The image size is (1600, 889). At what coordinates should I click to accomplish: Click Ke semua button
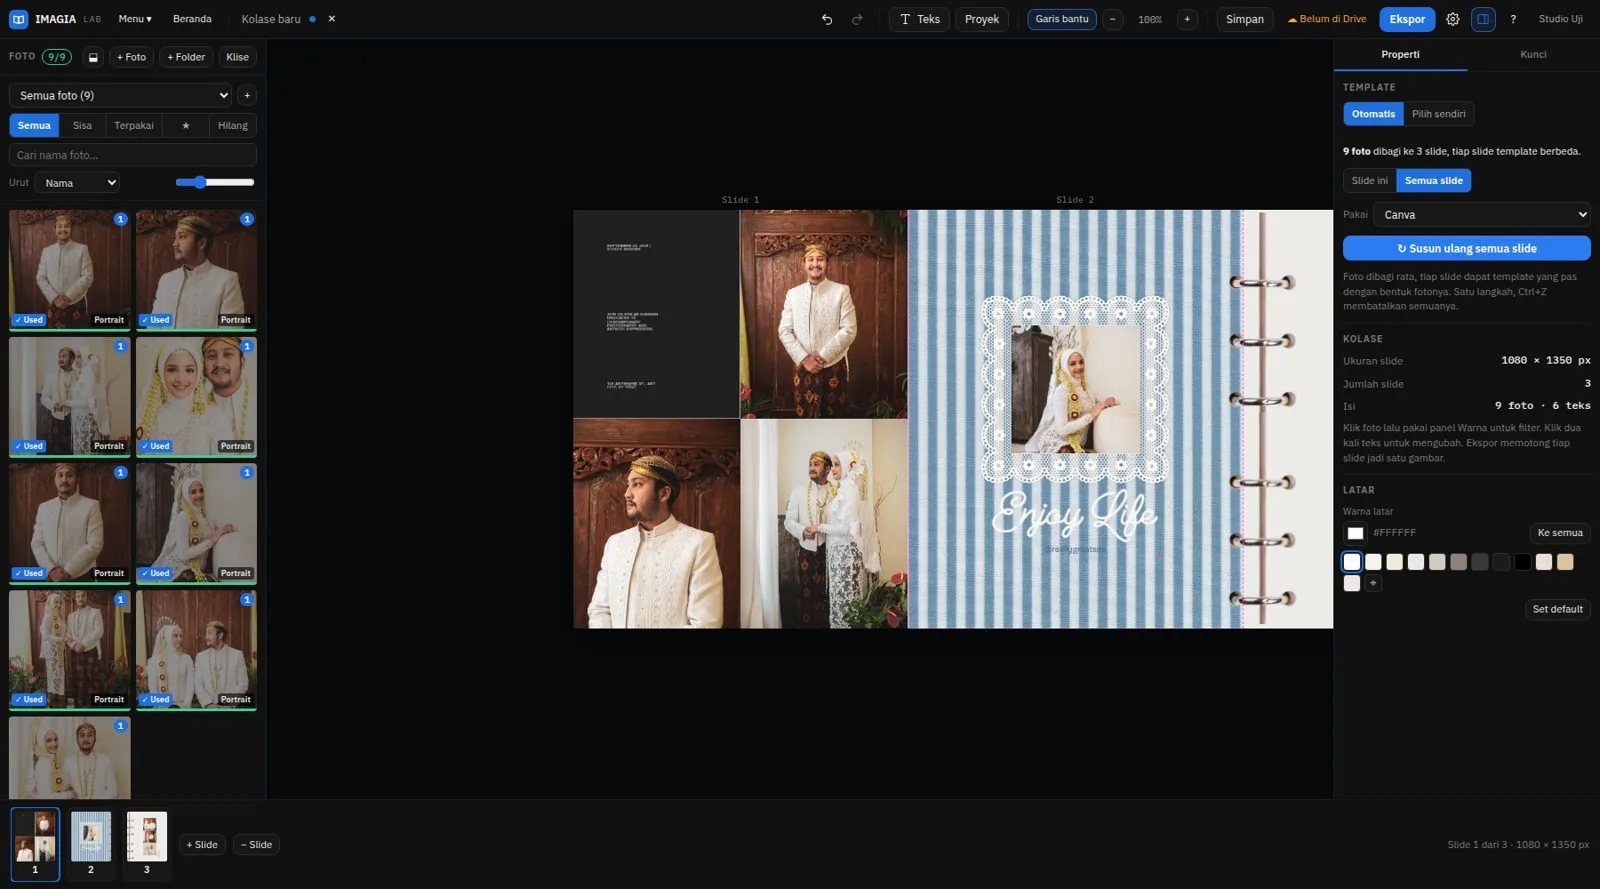coord(1560,533)
